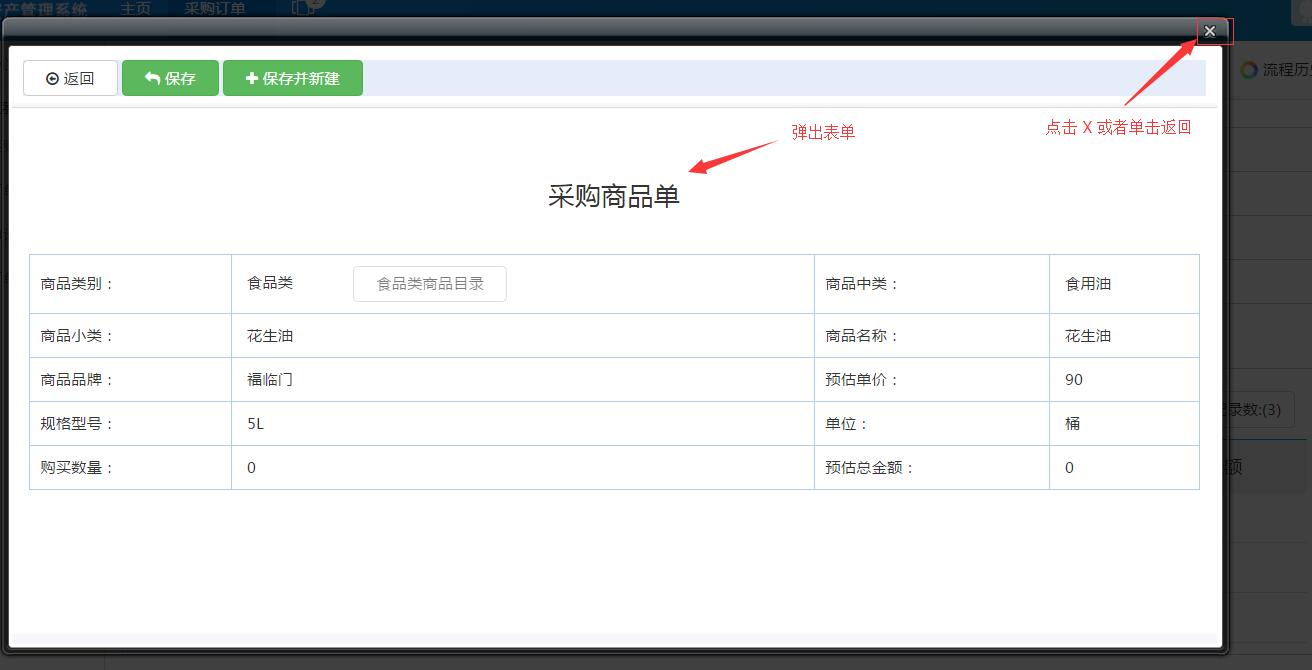This screenshot has width=1312, height=670.
Task: Click the 花生油 value beside 商品名称
Action: (x=1088, y=336)
